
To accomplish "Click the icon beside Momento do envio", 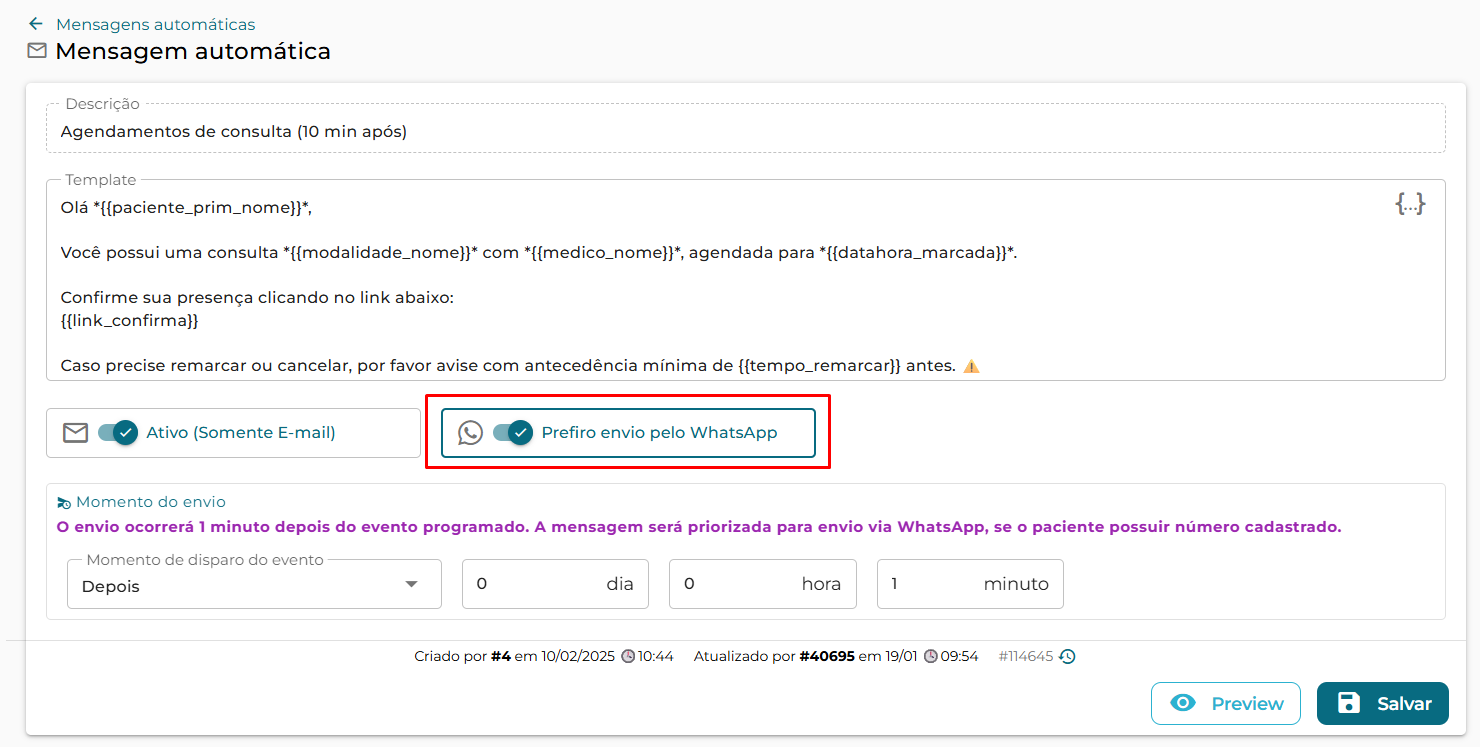I will [x=64, y=502].
